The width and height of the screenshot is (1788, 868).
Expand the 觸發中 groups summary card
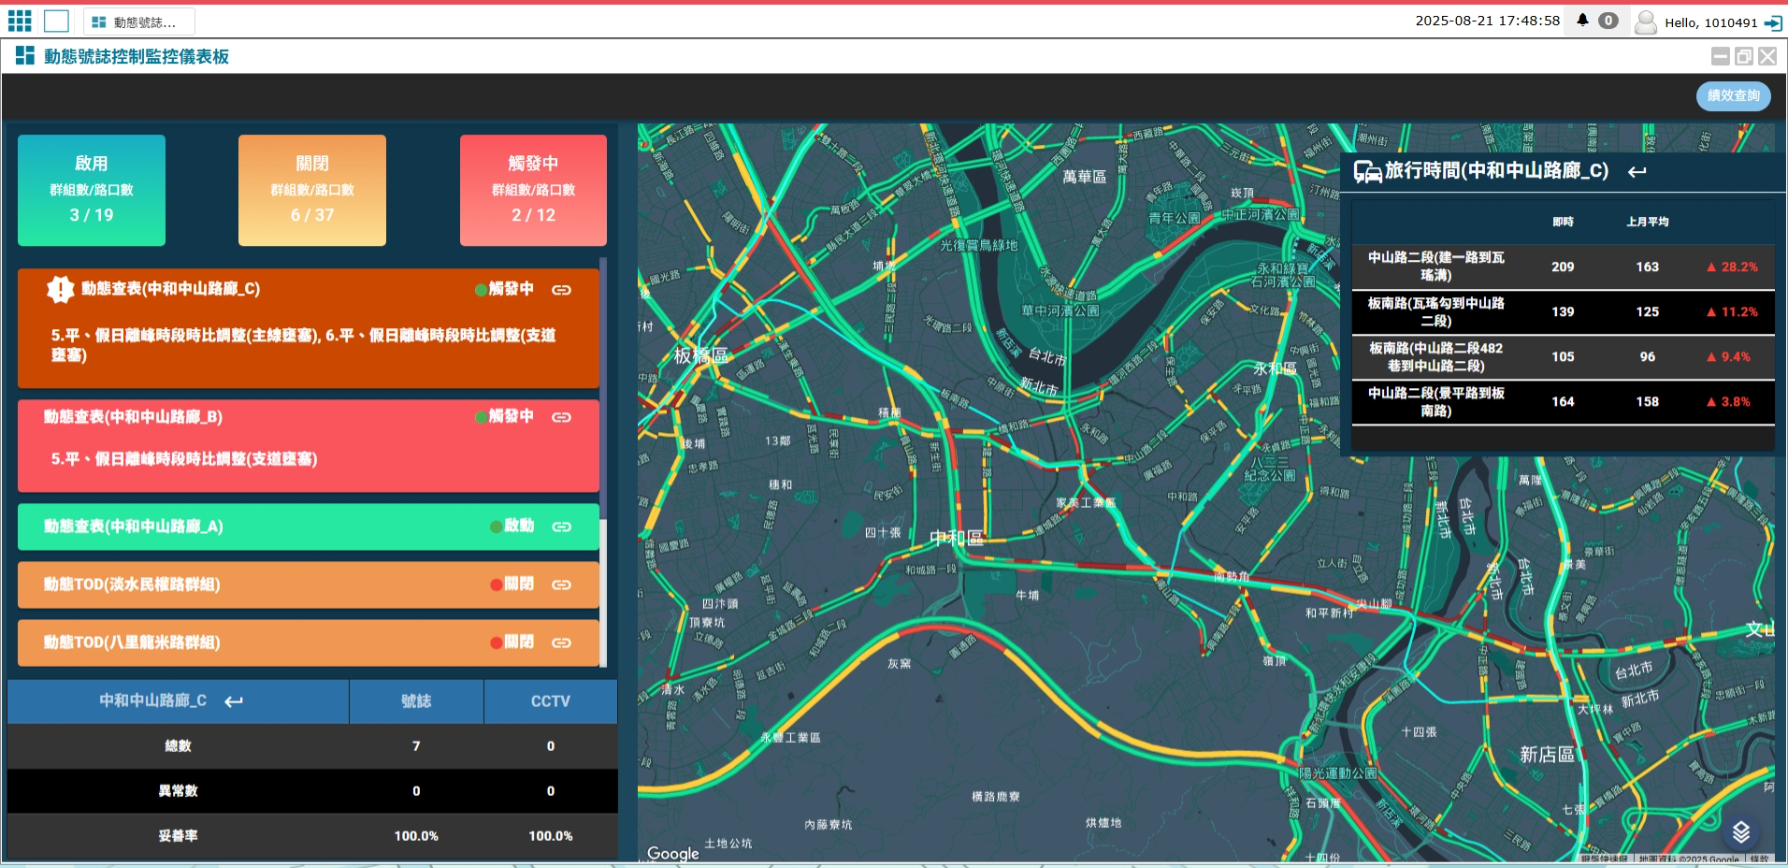[533, 190]
